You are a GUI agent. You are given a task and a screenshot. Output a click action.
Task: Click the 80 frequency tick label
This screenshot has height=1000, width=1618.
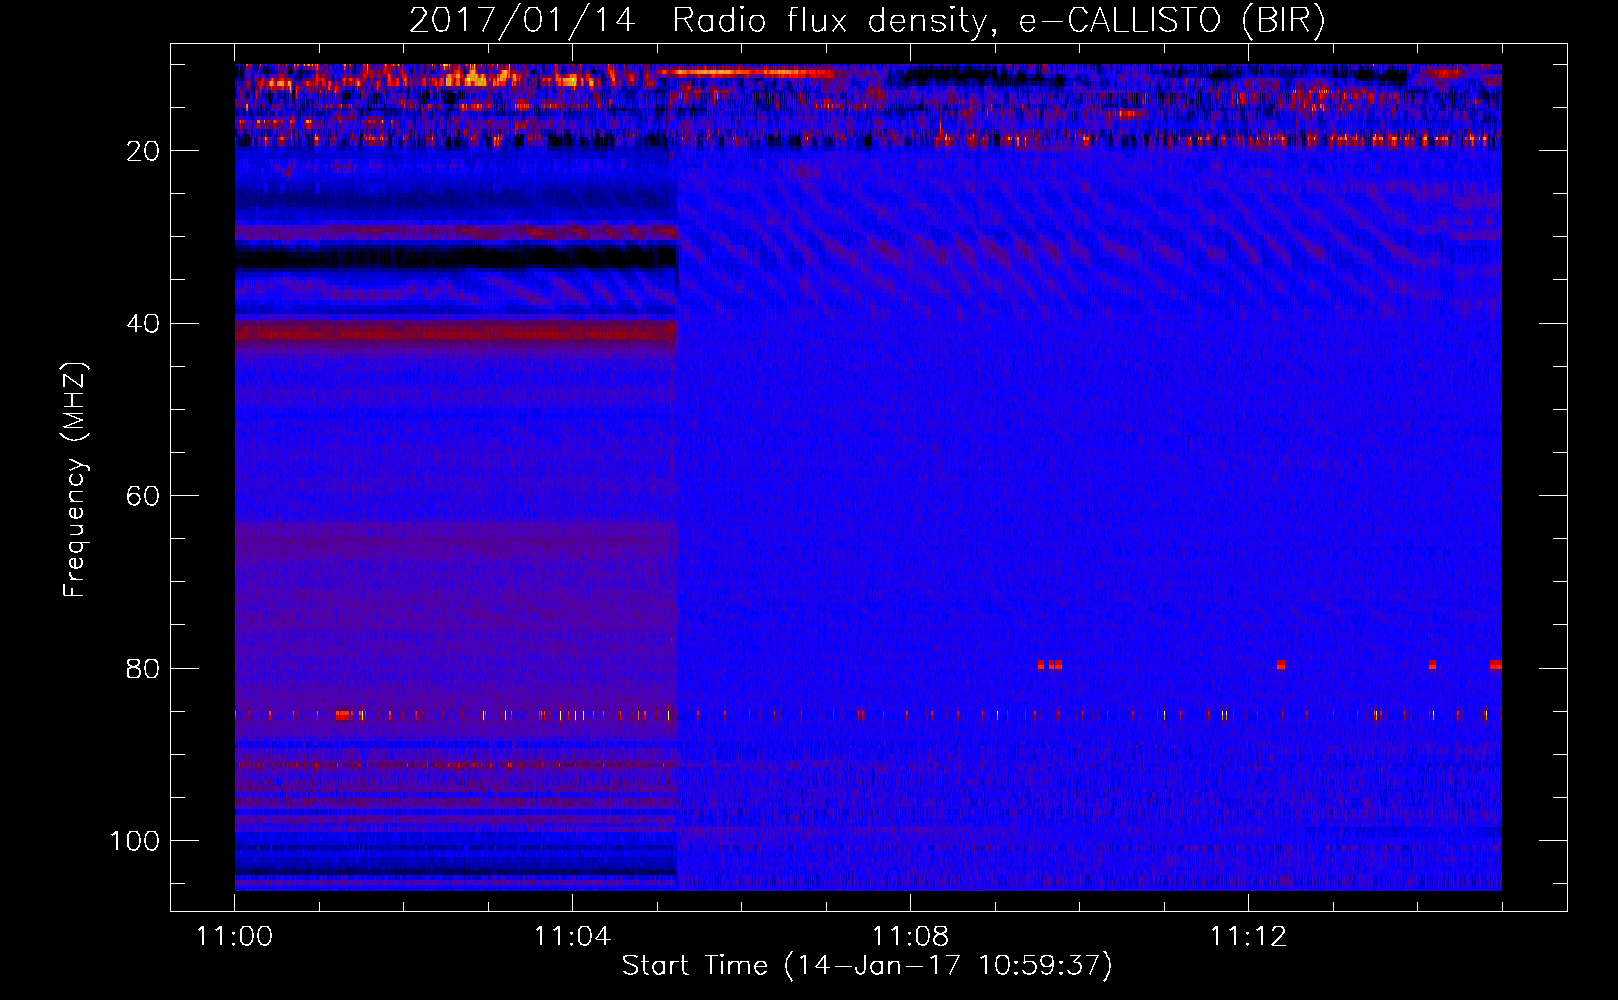pos(143,668)
